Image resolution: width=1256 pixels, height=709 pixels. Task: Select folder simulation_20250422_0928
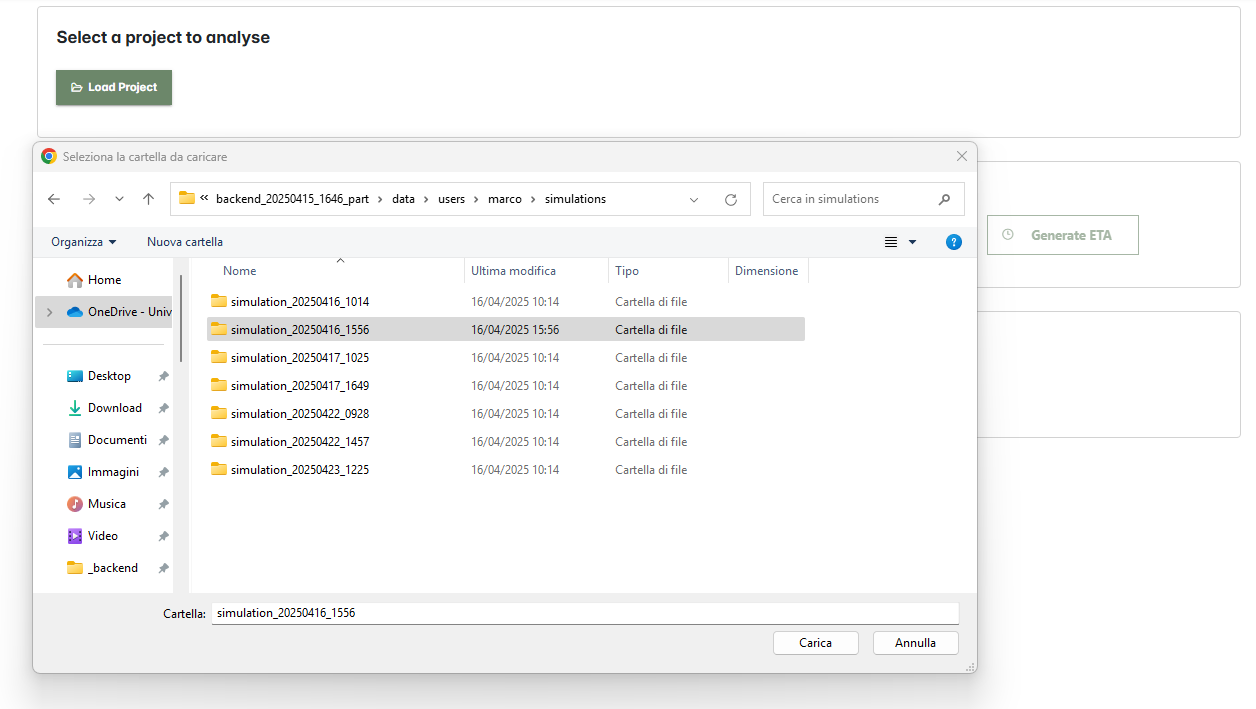(300, 414)
